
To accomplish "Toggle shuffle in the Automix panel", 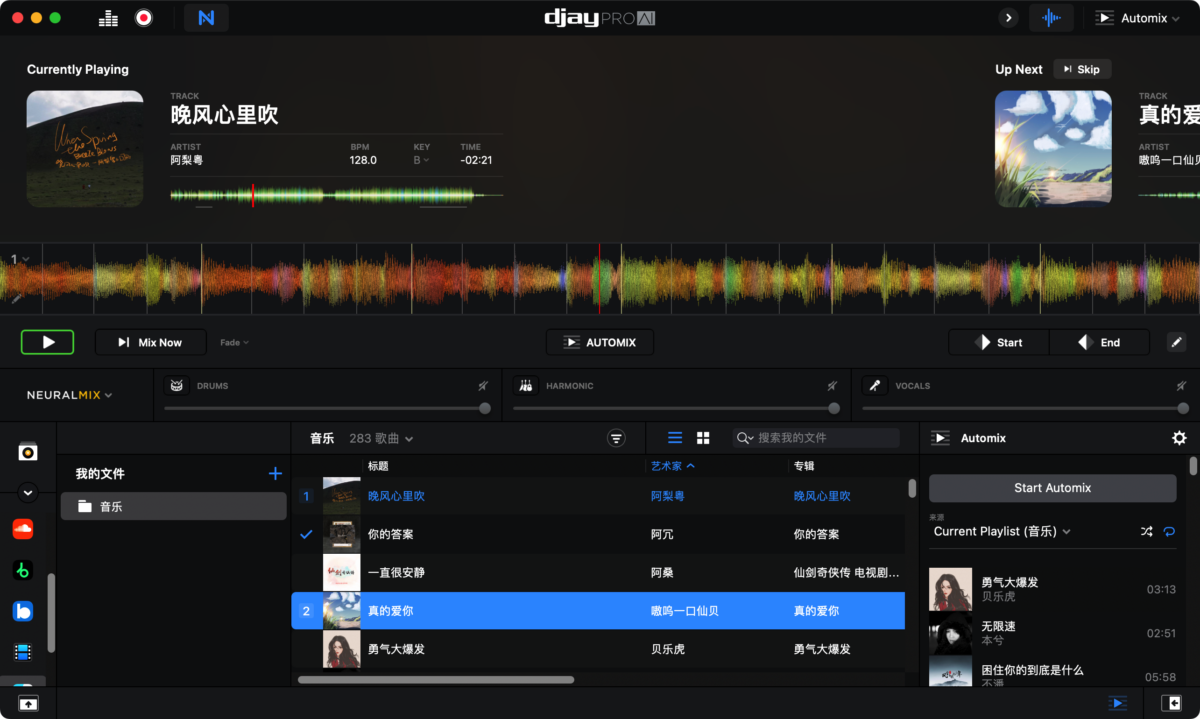I will [1146, 531].
